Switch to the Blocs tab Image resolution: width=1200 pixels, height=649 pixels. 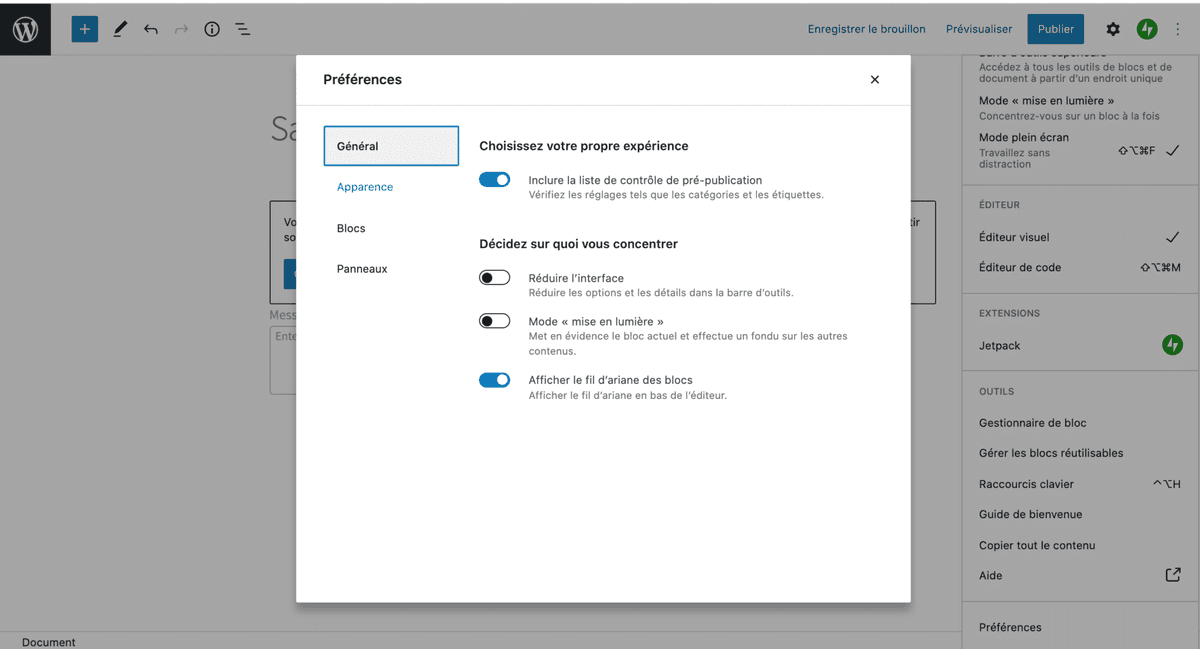click(x=351, y=228)
